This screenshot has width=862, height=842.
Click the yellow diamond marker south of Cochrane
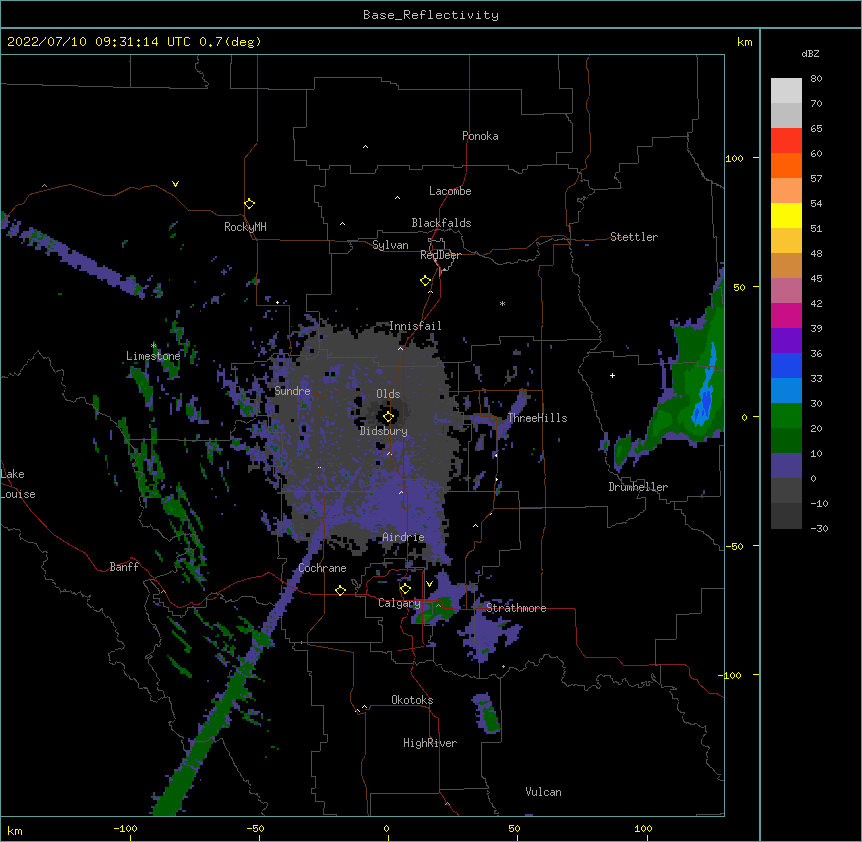pyautogui.click(x=340, y=591)
